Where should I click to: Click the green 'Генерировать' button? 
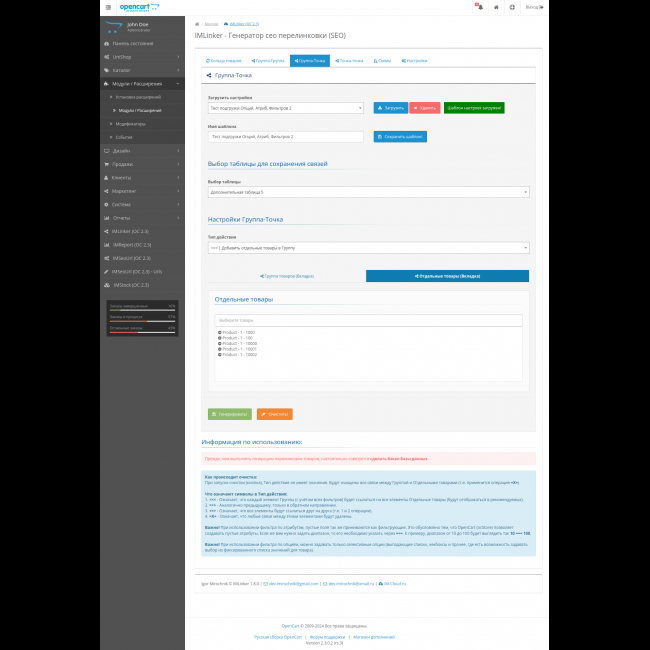click(229, 414)
